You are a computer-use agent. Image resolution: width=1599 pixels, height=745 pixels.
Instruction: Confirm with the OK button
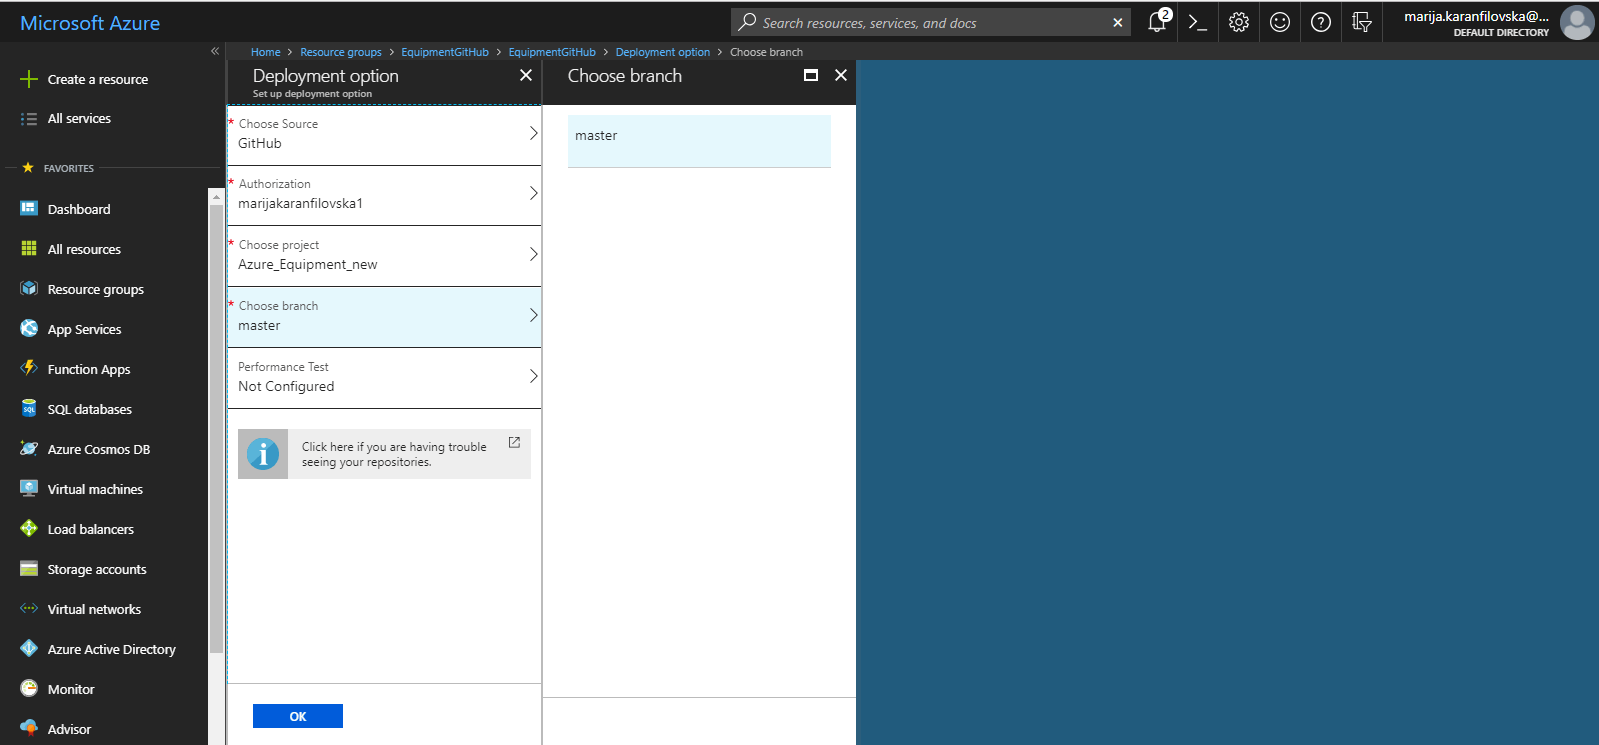298,716
